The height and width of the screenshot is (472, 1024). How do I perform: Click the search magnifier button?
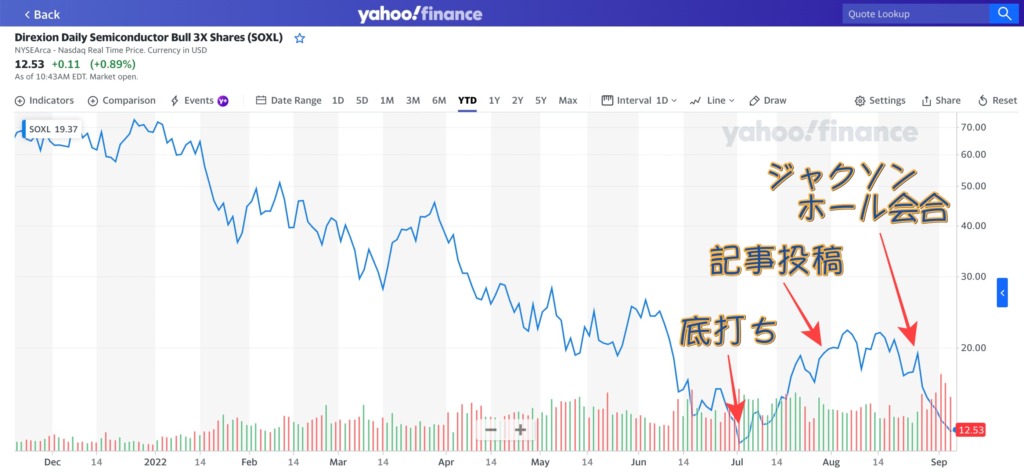point(1002,14)
